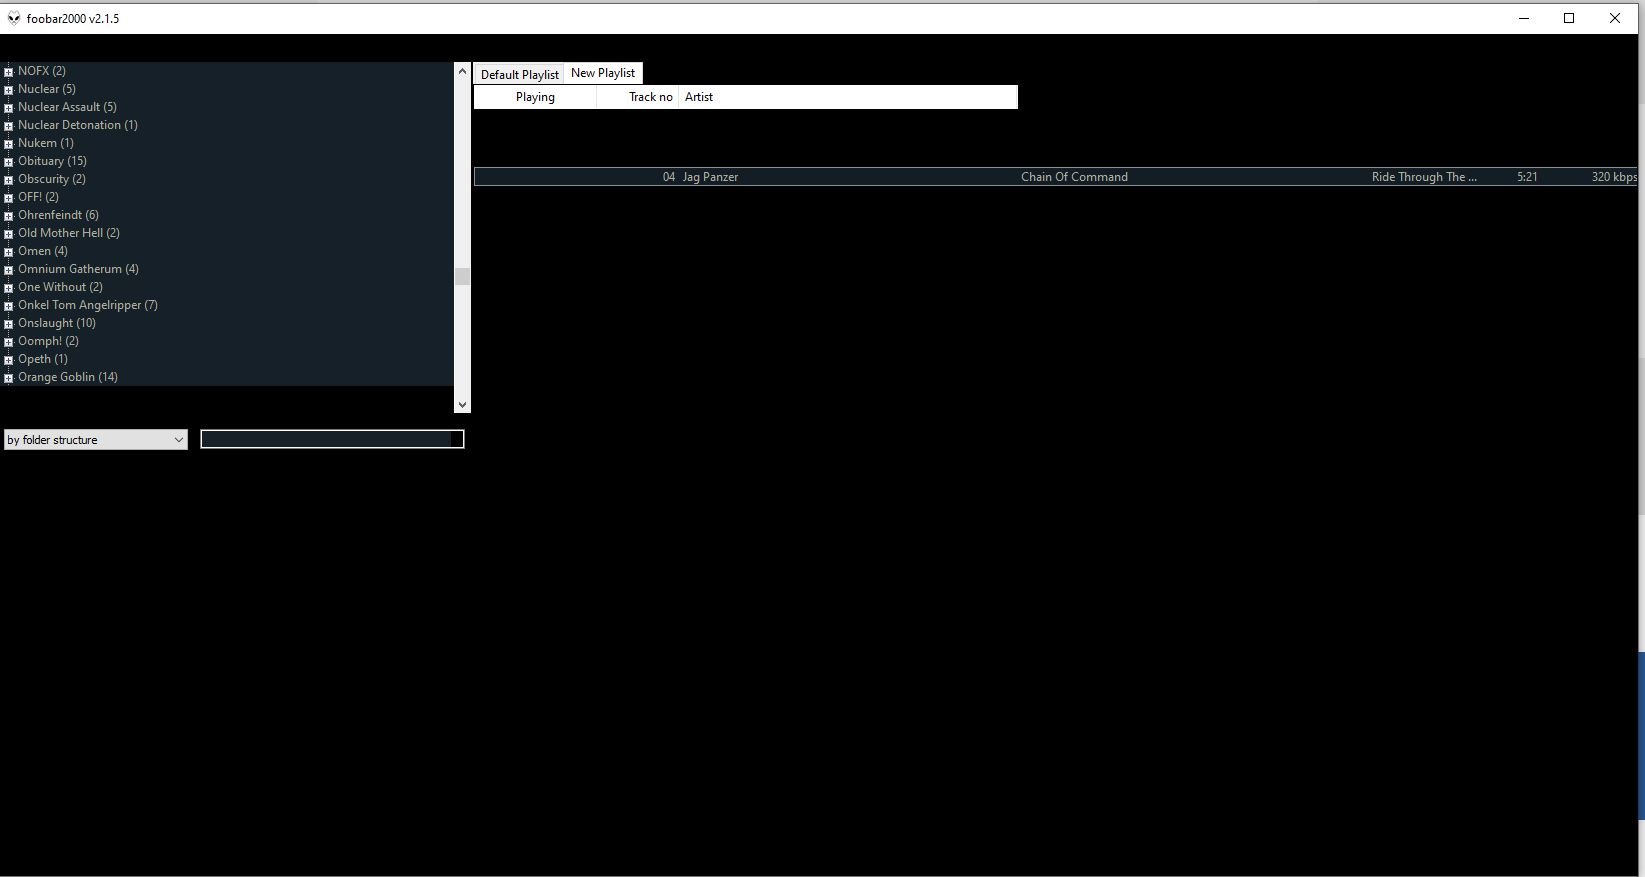The height and width of the screenshot is (877, 1645).
Task: Expand the Obituary (15) node
Action: coord(8,162)
